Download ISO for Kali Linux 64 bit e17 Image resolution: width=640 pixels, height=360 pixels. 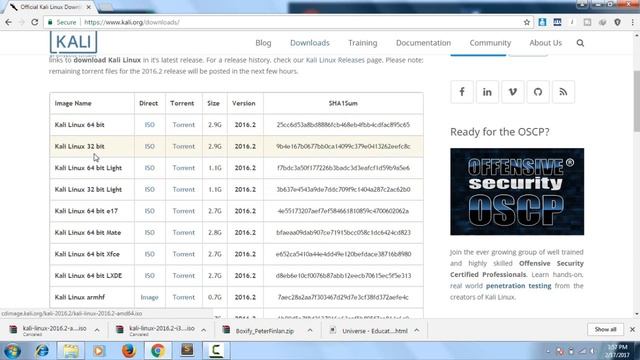(x=149, y=211)
